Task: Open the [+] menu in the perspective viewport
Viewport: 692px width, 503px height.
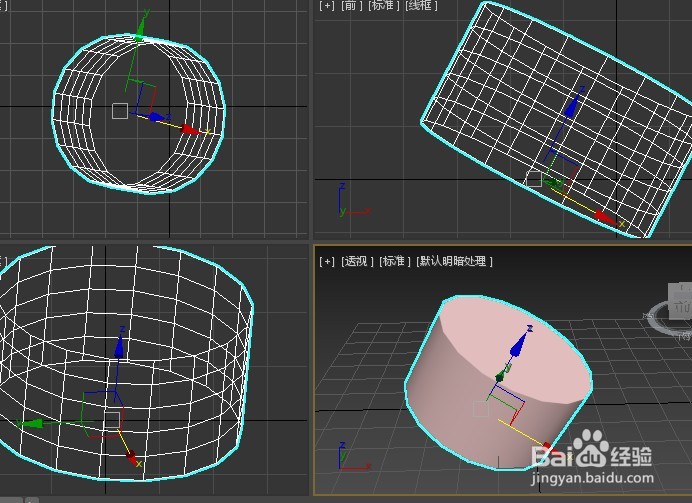Action: point(327,261)
